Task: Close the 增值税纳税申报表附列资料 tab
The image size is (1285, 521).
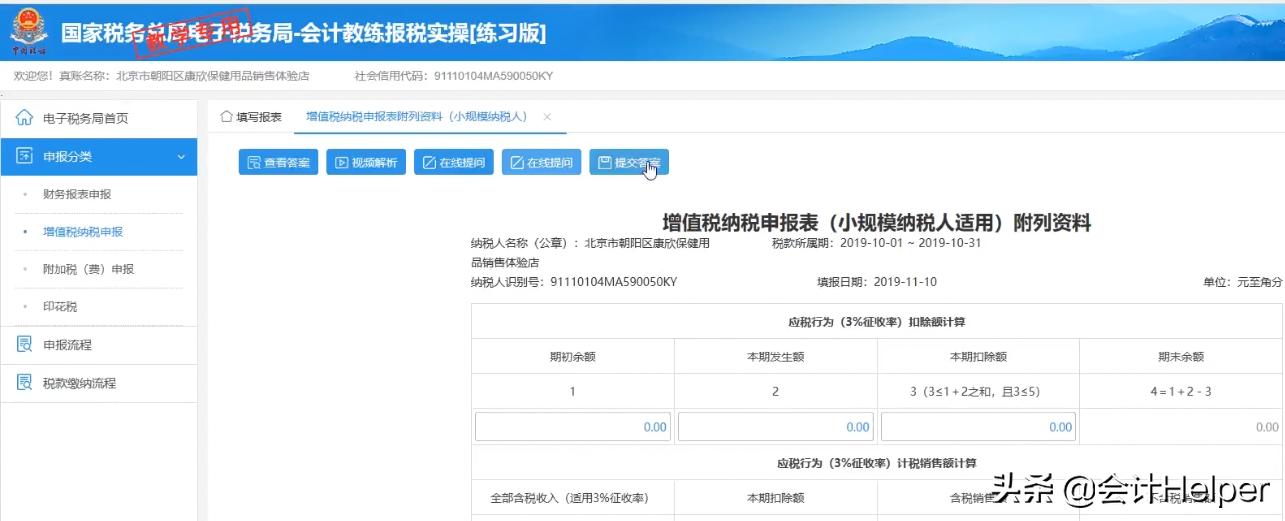Action: click(547, 117)
